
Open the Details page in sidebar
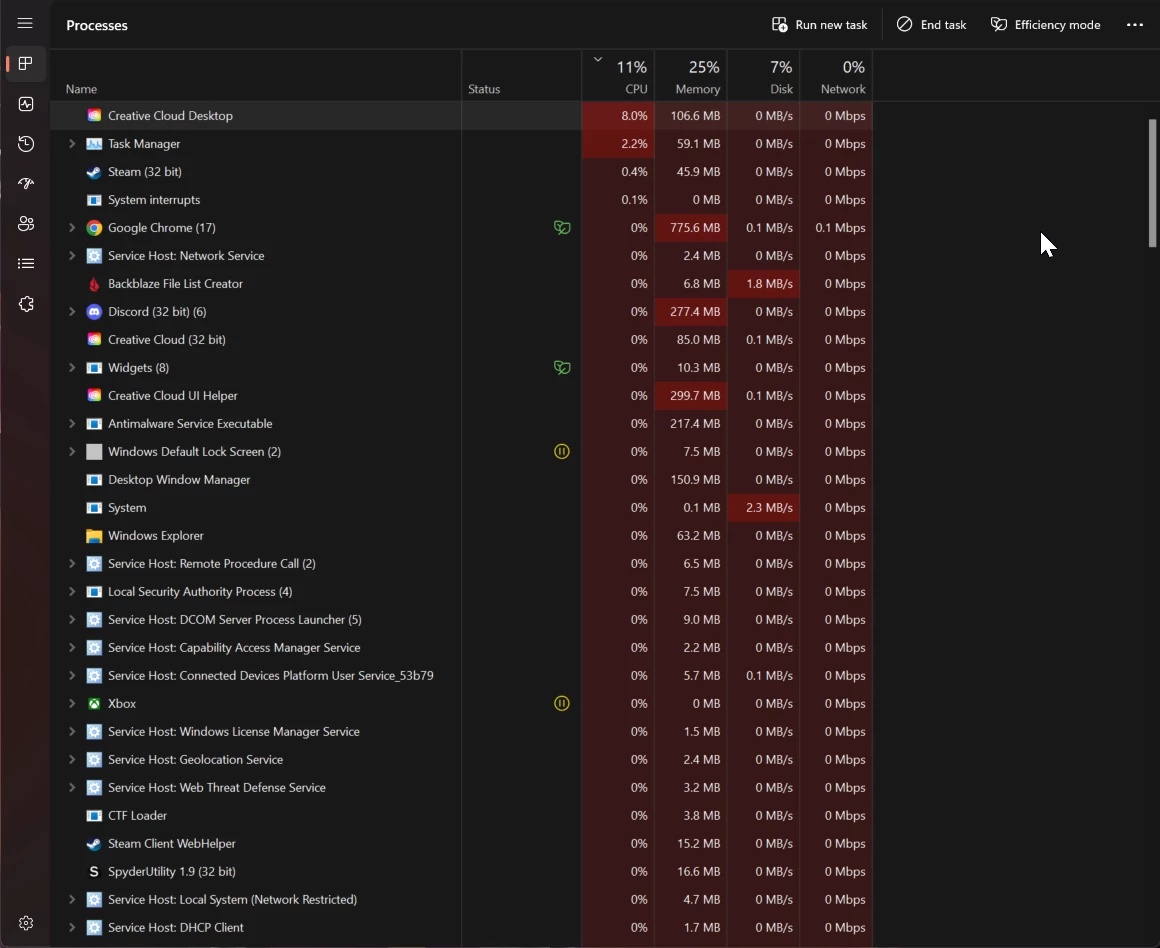[26, 263]
